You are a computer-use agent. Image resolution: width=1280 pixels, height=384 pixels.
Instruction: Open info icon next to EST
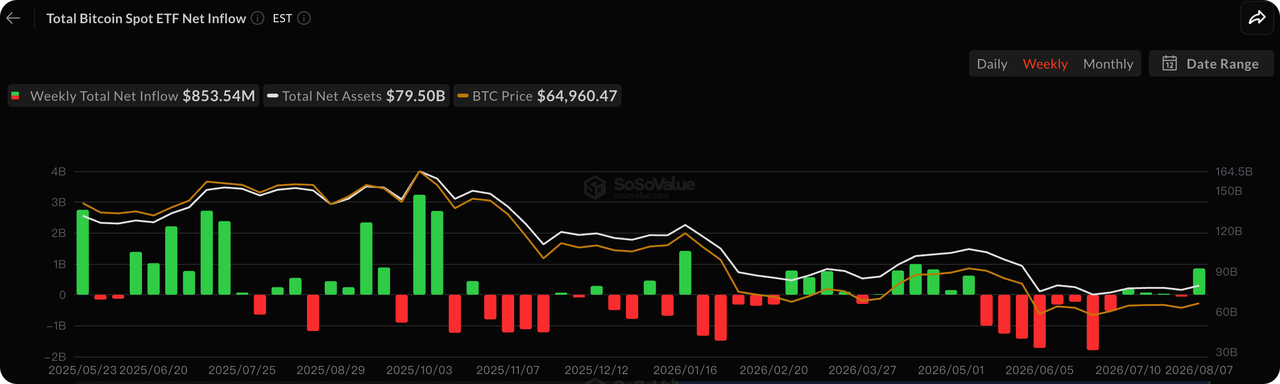[304, 18]
